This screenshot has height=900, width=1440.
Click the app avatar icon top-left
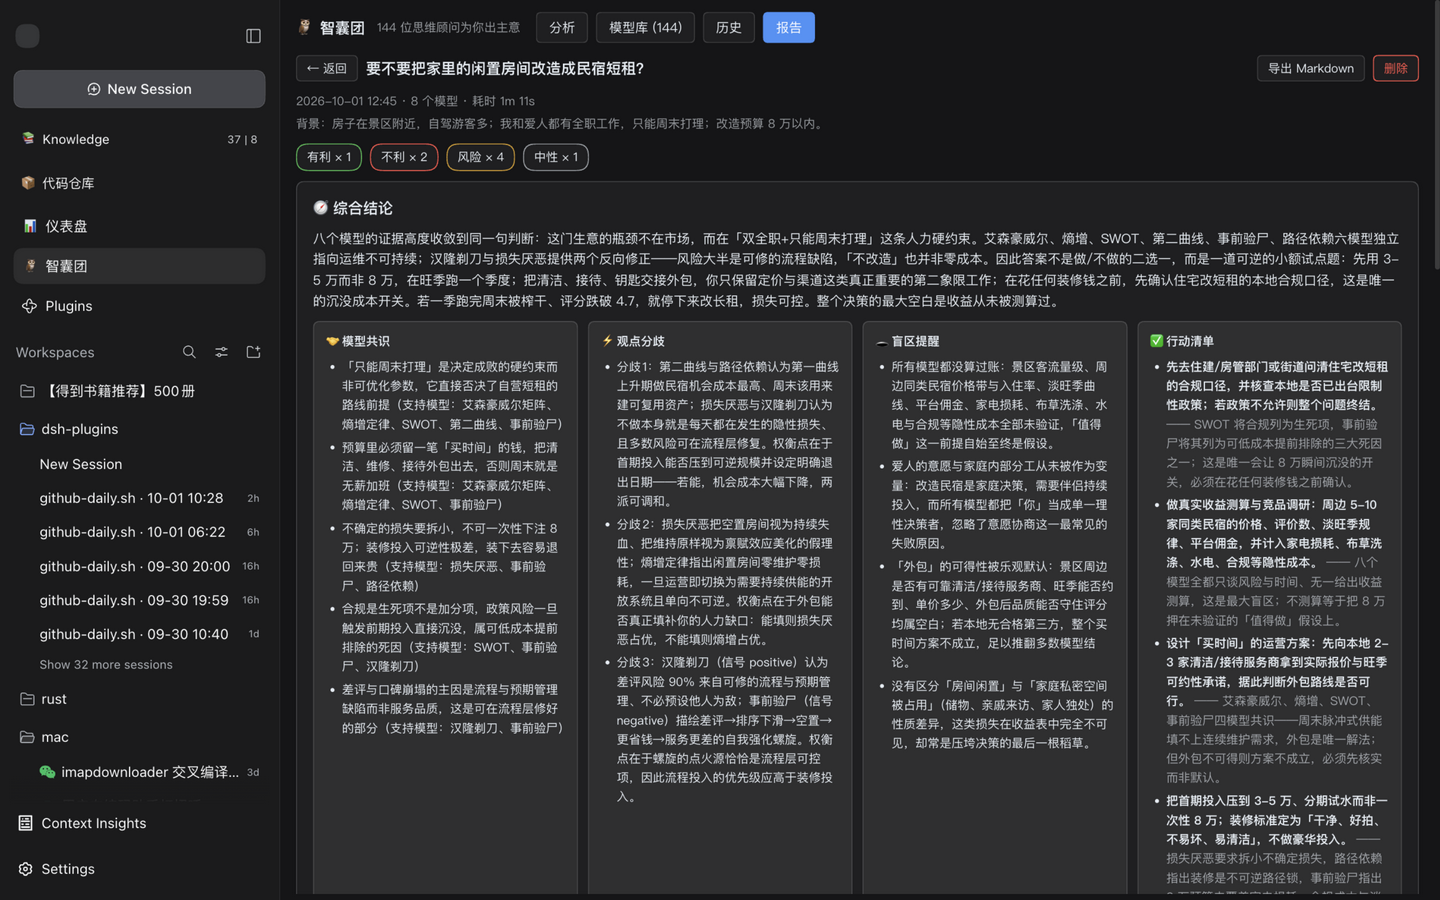click(x=28, y=36)
